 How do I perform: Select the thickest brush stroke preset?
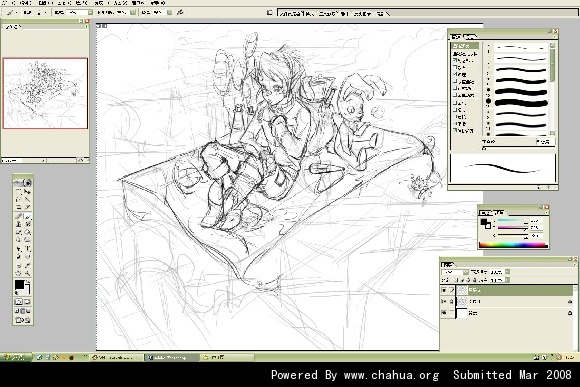pyautogui.click(x=520, y=102)
